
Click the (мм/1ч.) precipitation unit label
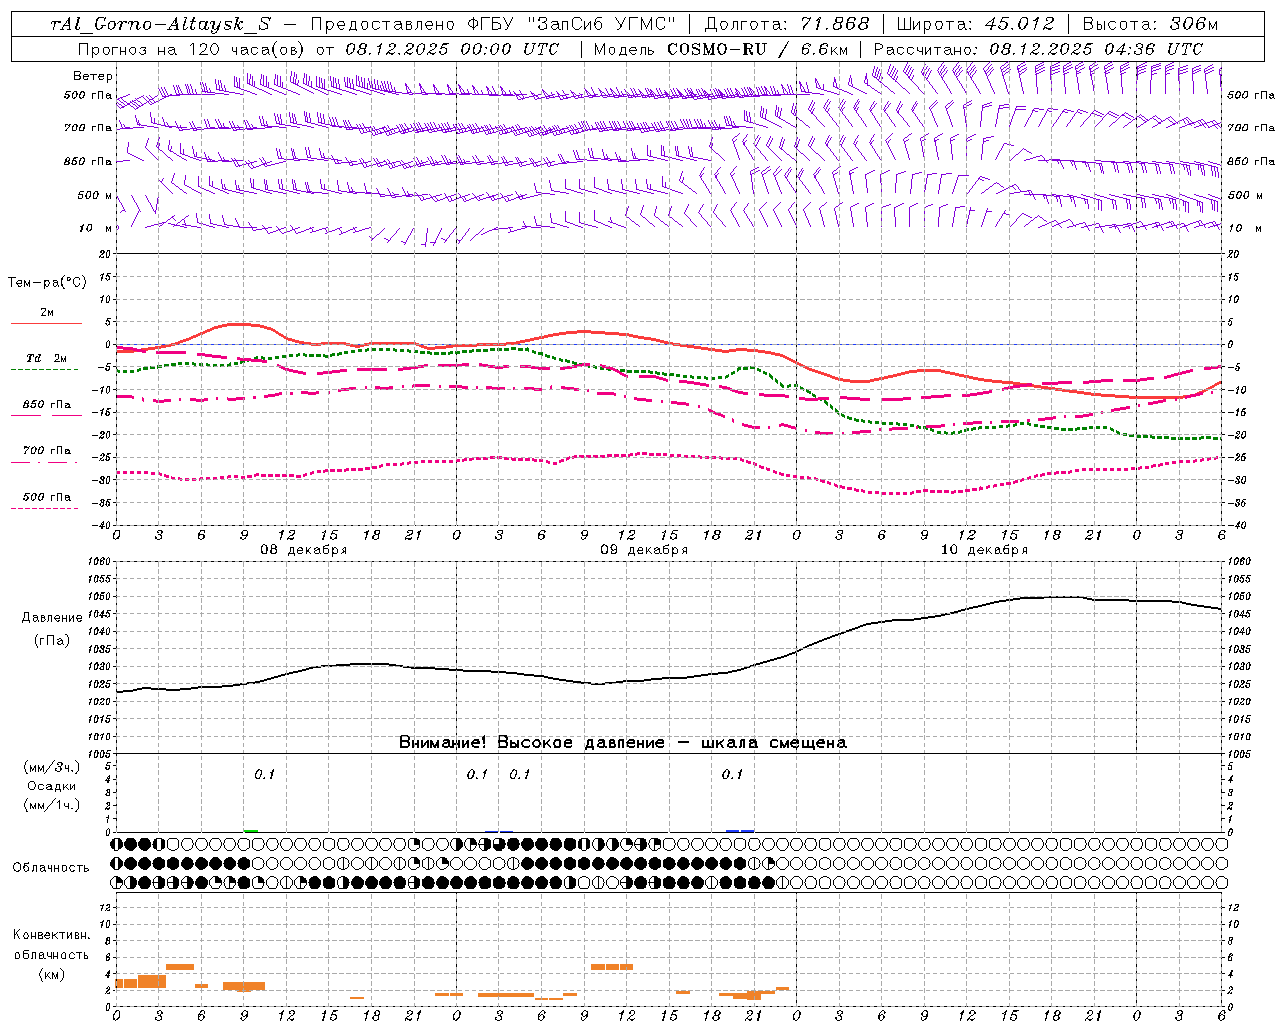52,805
